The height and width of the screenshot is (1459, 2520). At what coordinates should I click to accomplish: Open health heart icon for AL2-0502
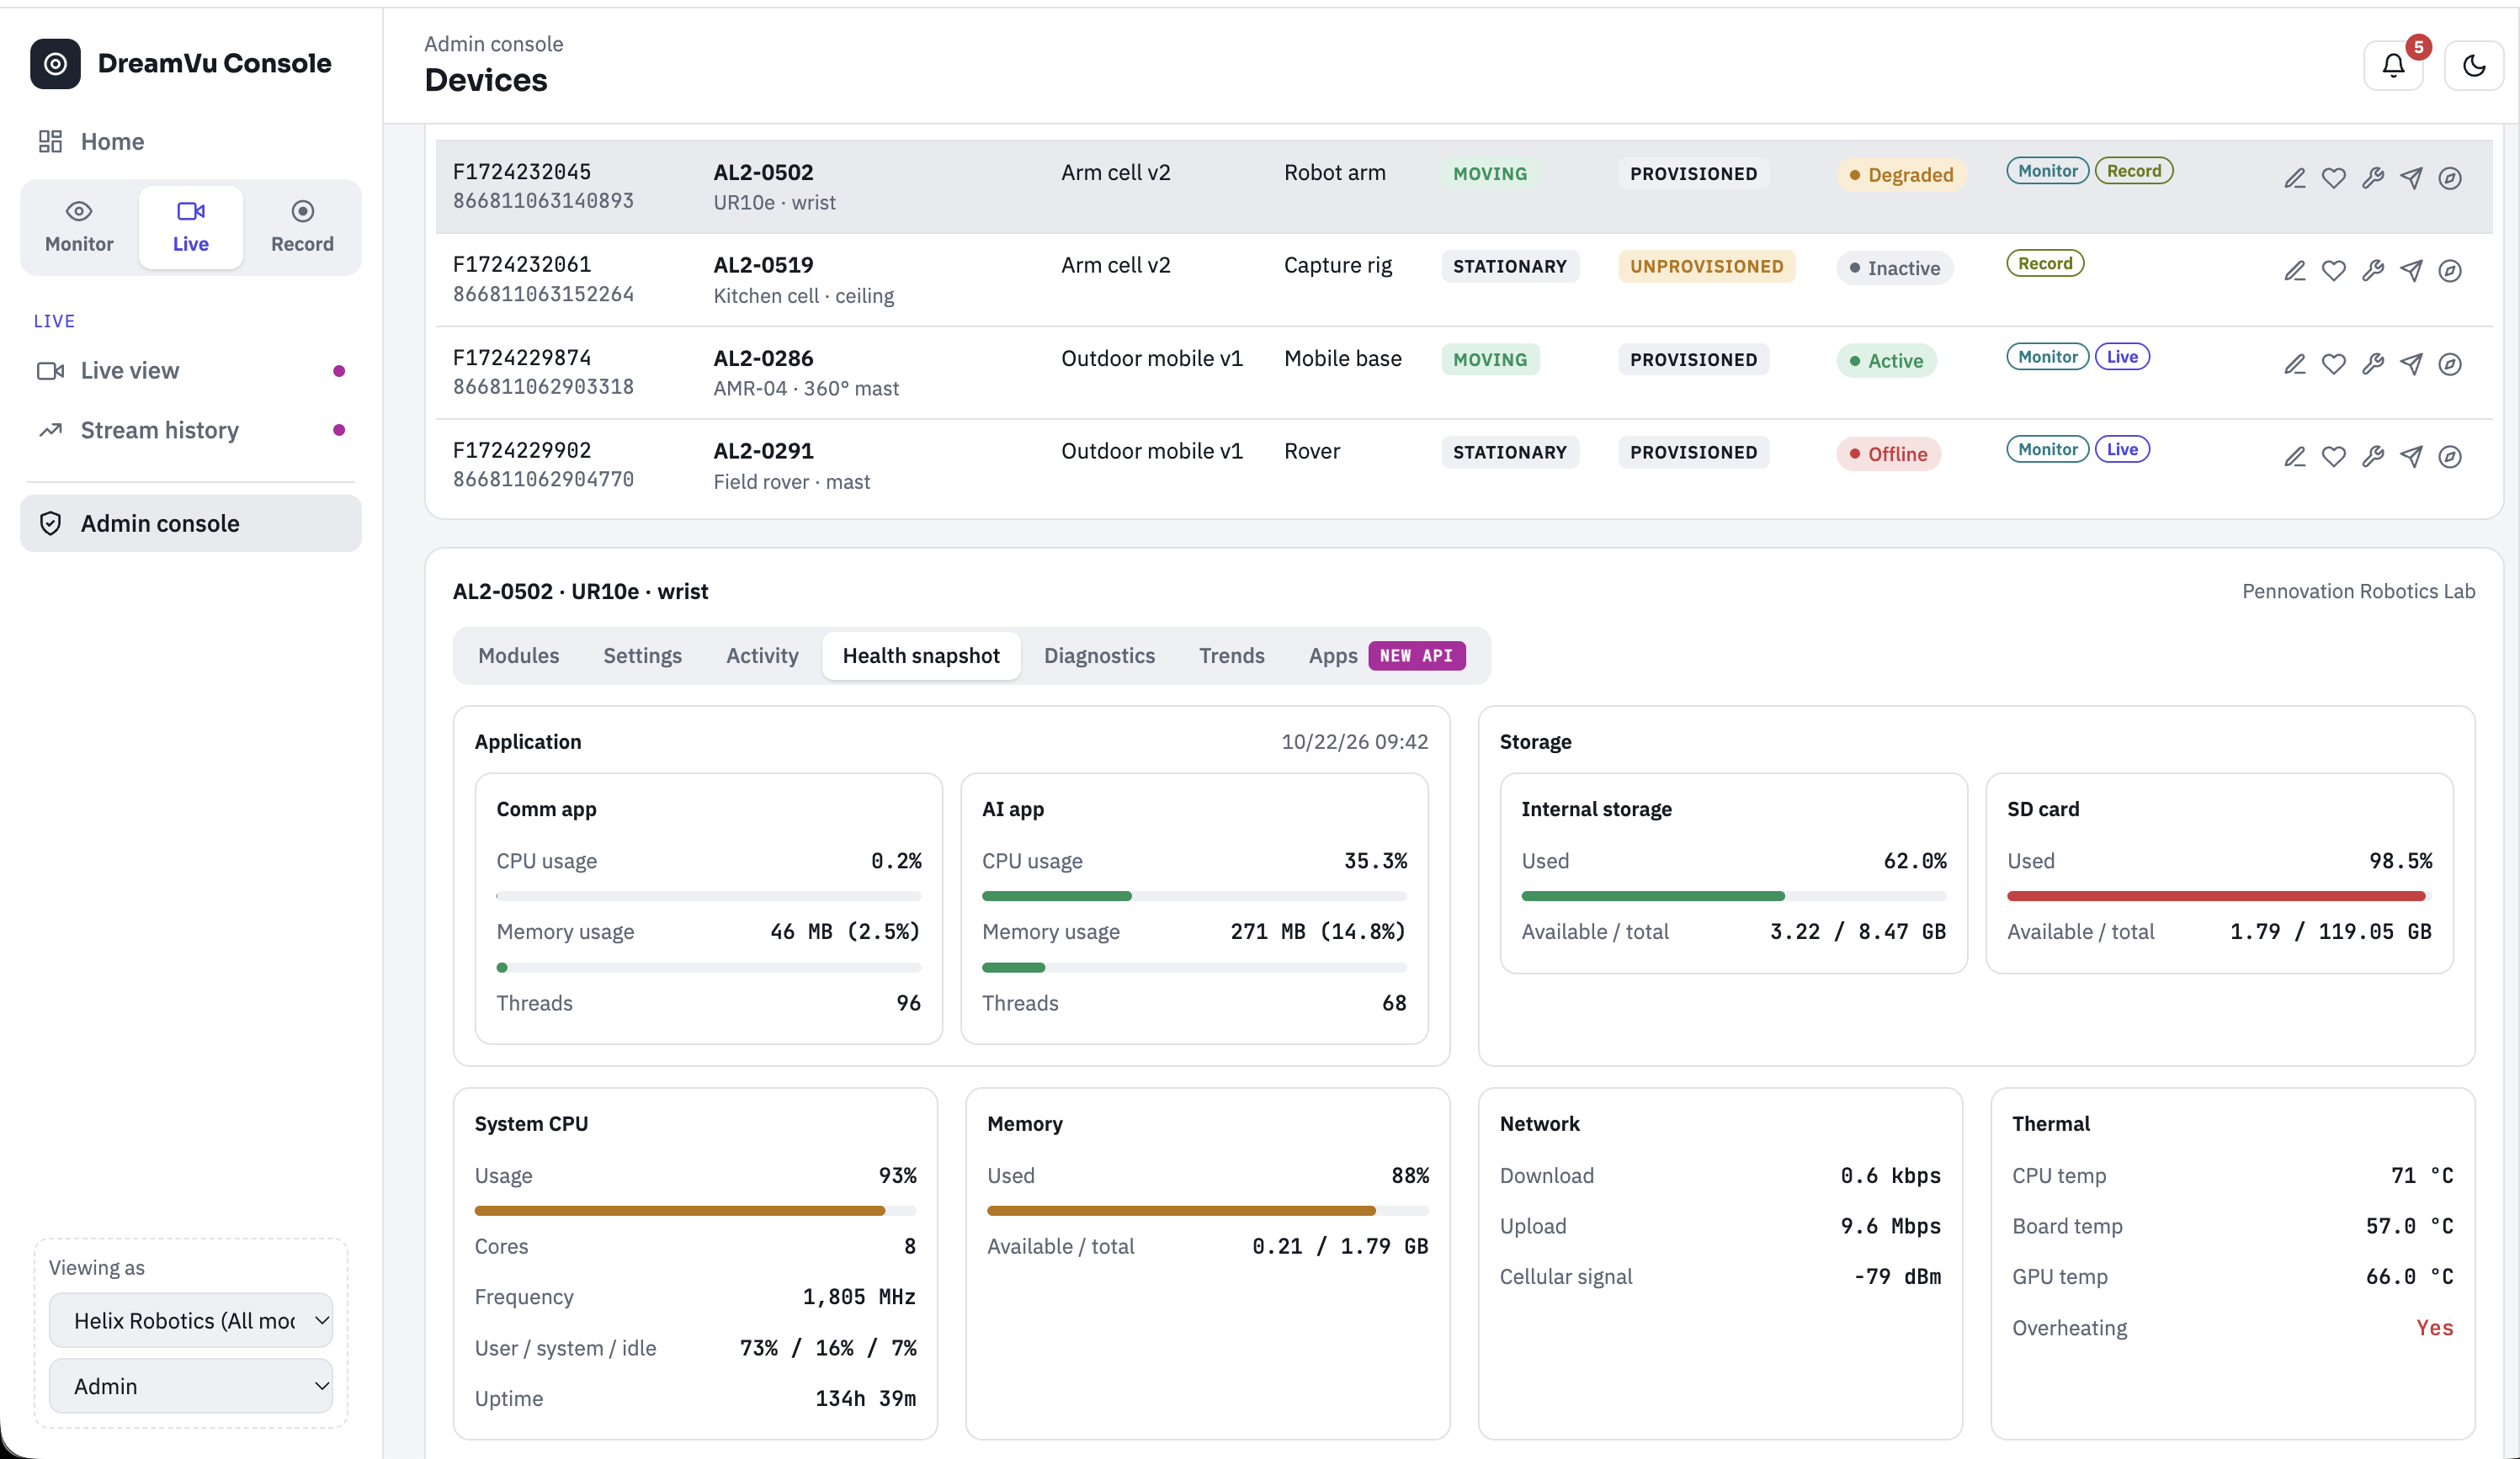[2334, 178]
